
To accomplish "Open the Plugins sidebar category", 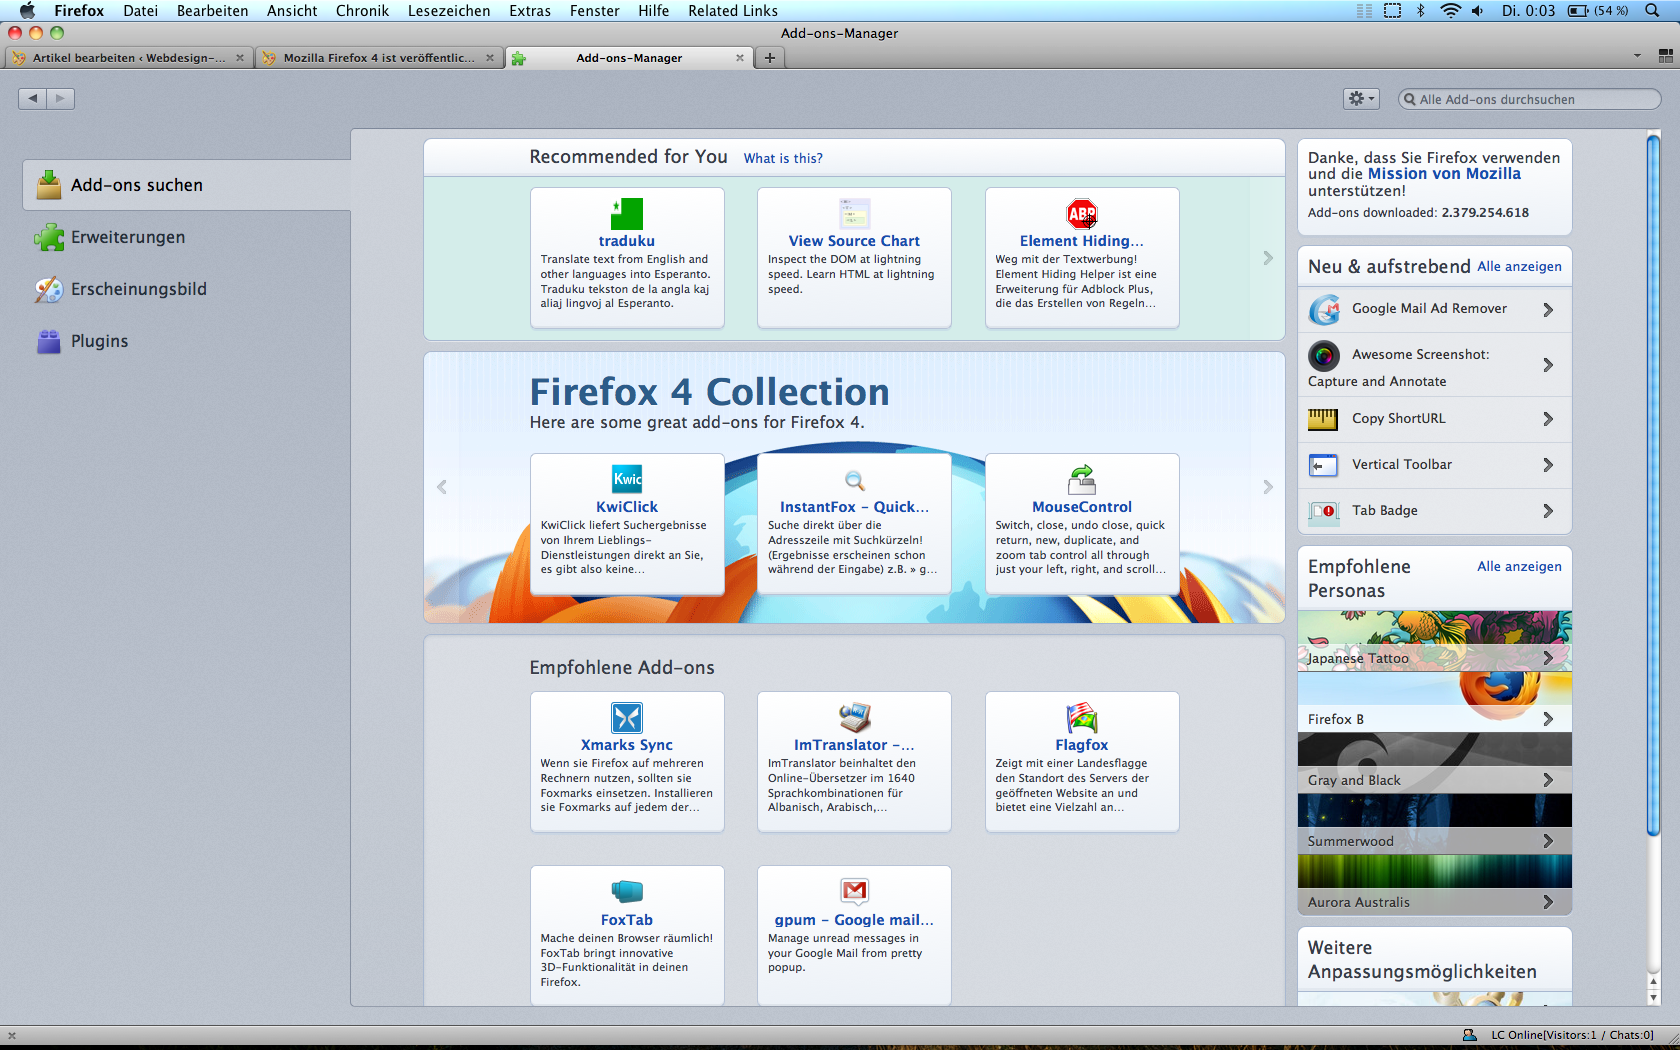I will [x=186, y=341].
